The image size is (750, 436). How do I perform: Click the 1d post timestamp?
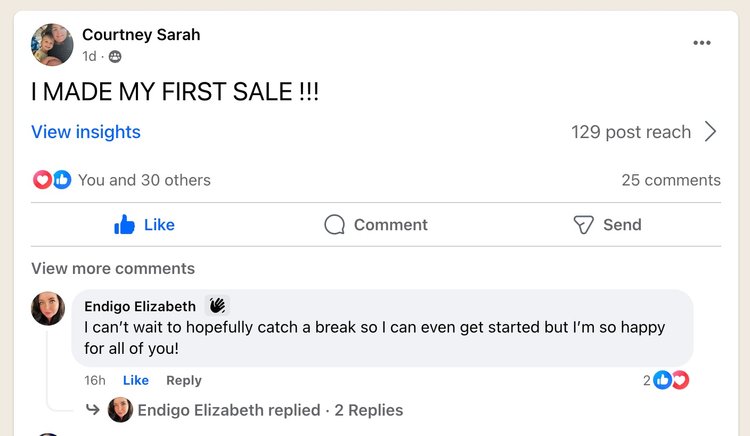tap(89, 57)
